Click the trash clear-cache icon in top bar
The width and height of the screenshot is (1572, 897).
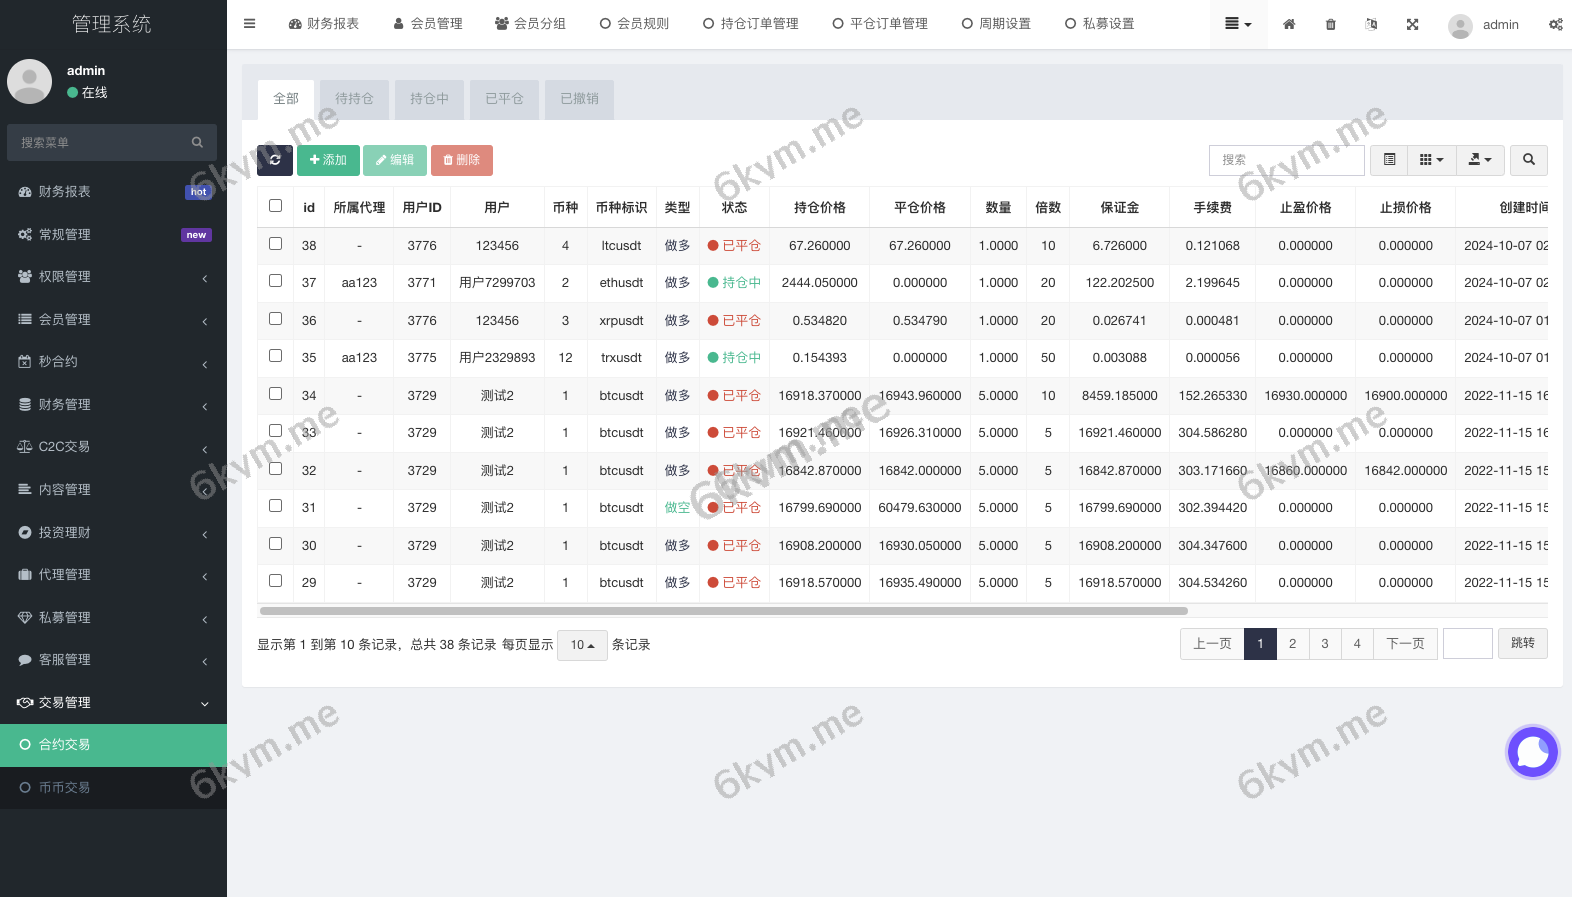(1330, 24)
